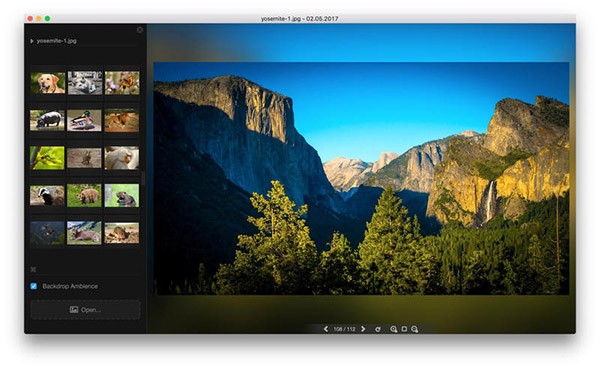This screenshot has width=600, height=375.
Task: Expand the yosemite-1.jpg disclosure triangle
Action: click(x=32, y=41)
